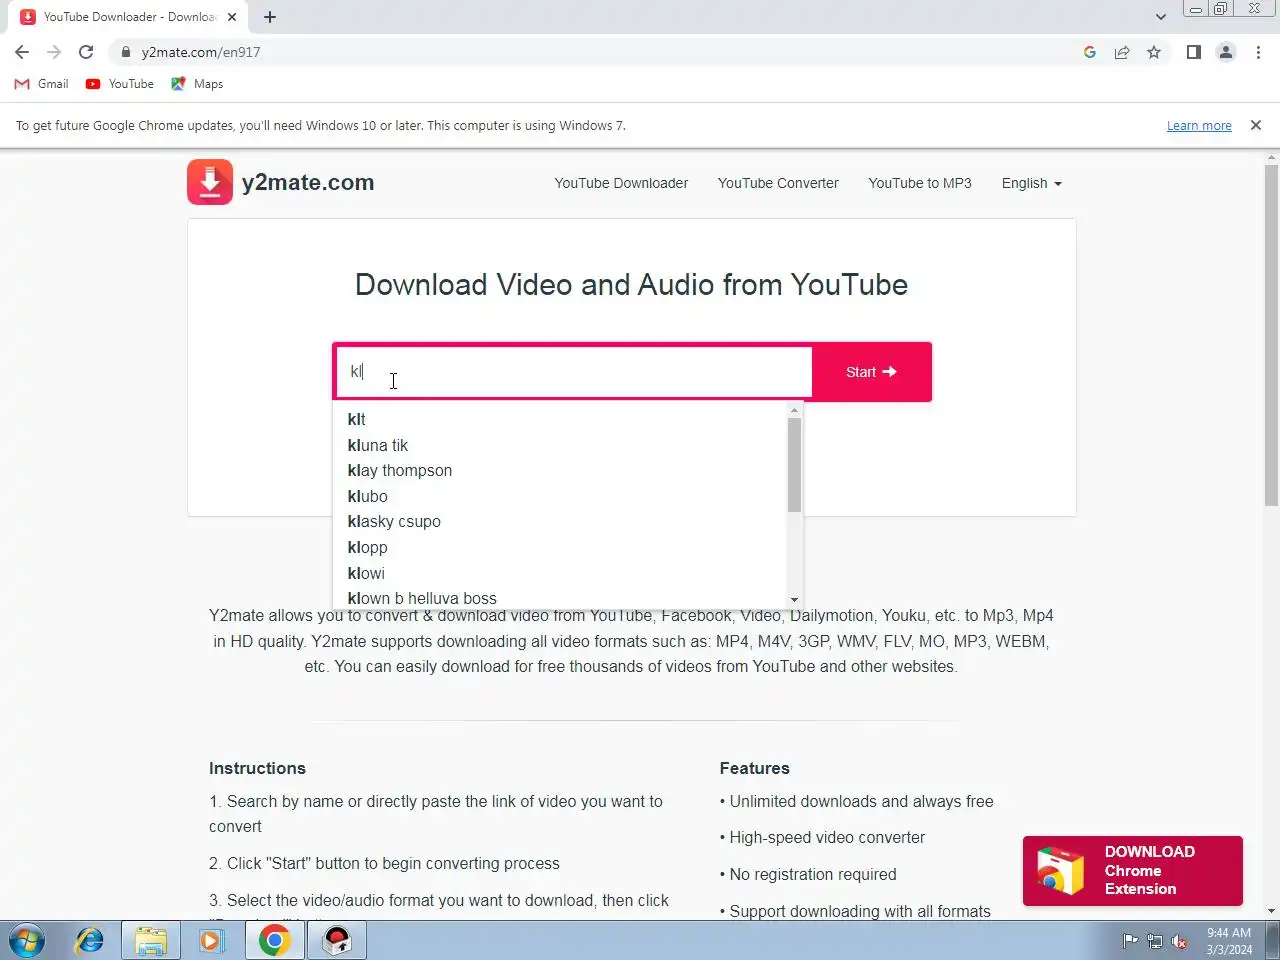This screenshot has width=1280, height=960.
Task: Open the Chrome profile avatar icon
Action: [1226, 52]
